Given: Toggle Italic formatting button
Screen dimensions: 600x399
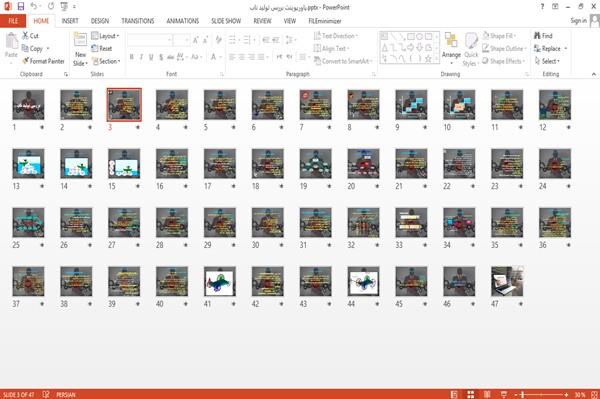Looking at the screenshot, I should point(141,57).
